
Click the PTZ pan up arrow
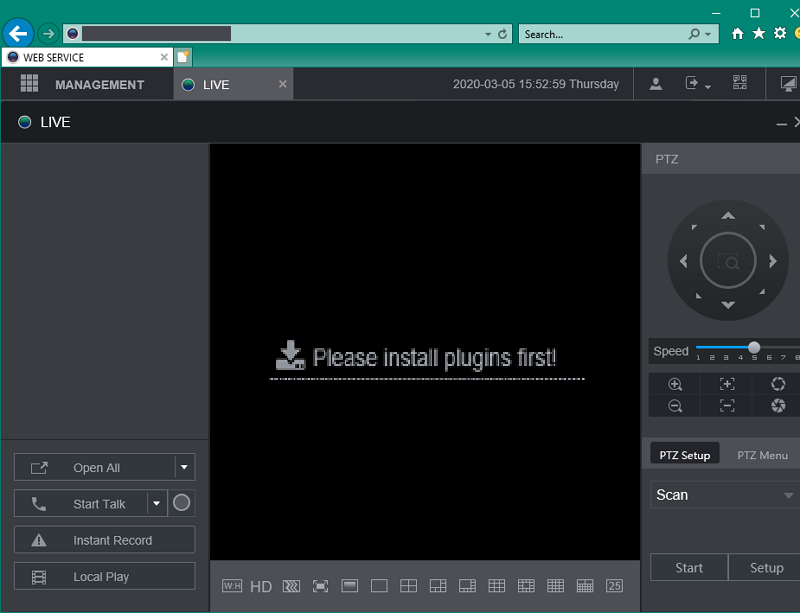coord(728,216)
